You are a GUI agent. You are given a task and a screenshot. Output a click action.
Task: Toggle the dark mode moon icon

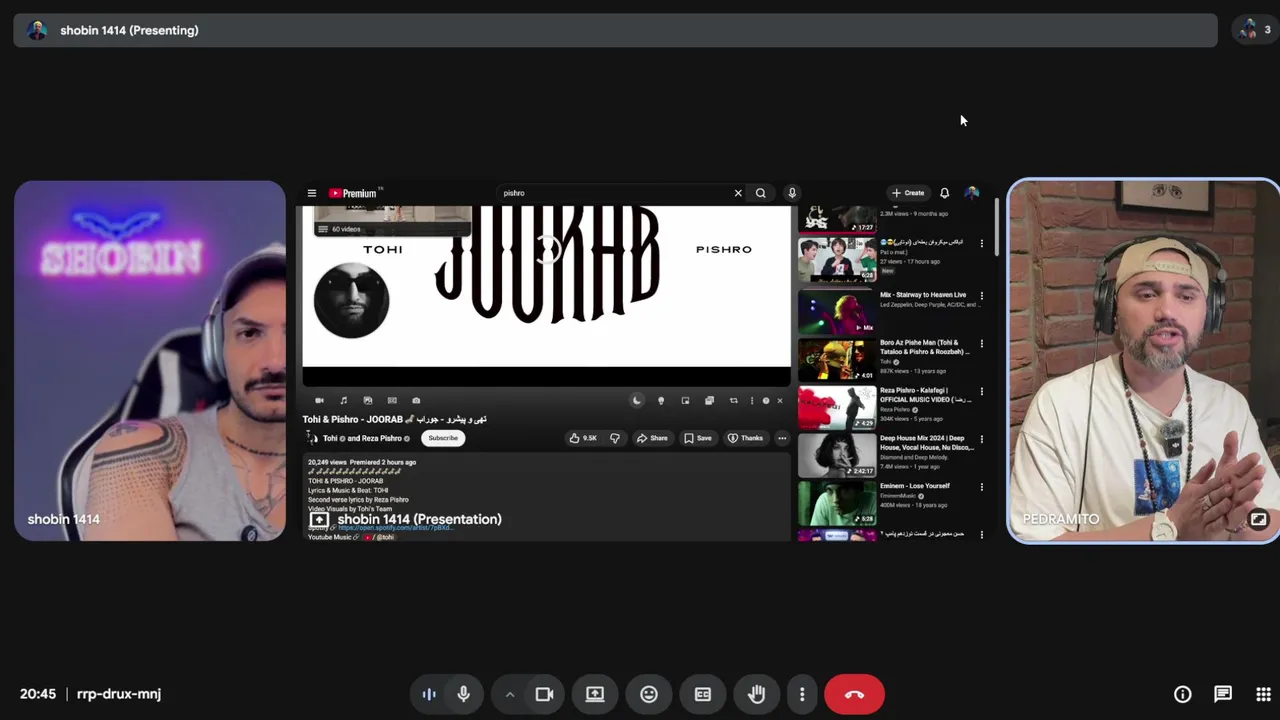coord(636,401)
